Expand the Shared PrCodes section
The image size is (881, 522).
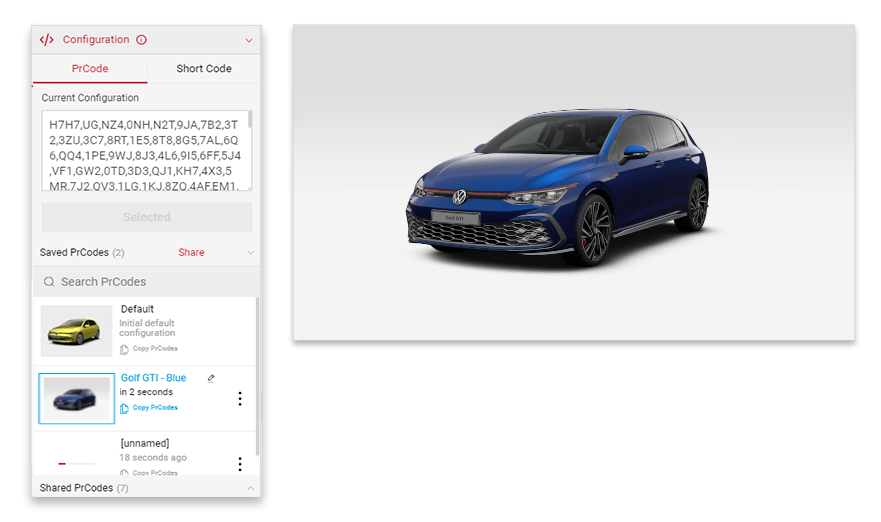click(x=251, y=488)
